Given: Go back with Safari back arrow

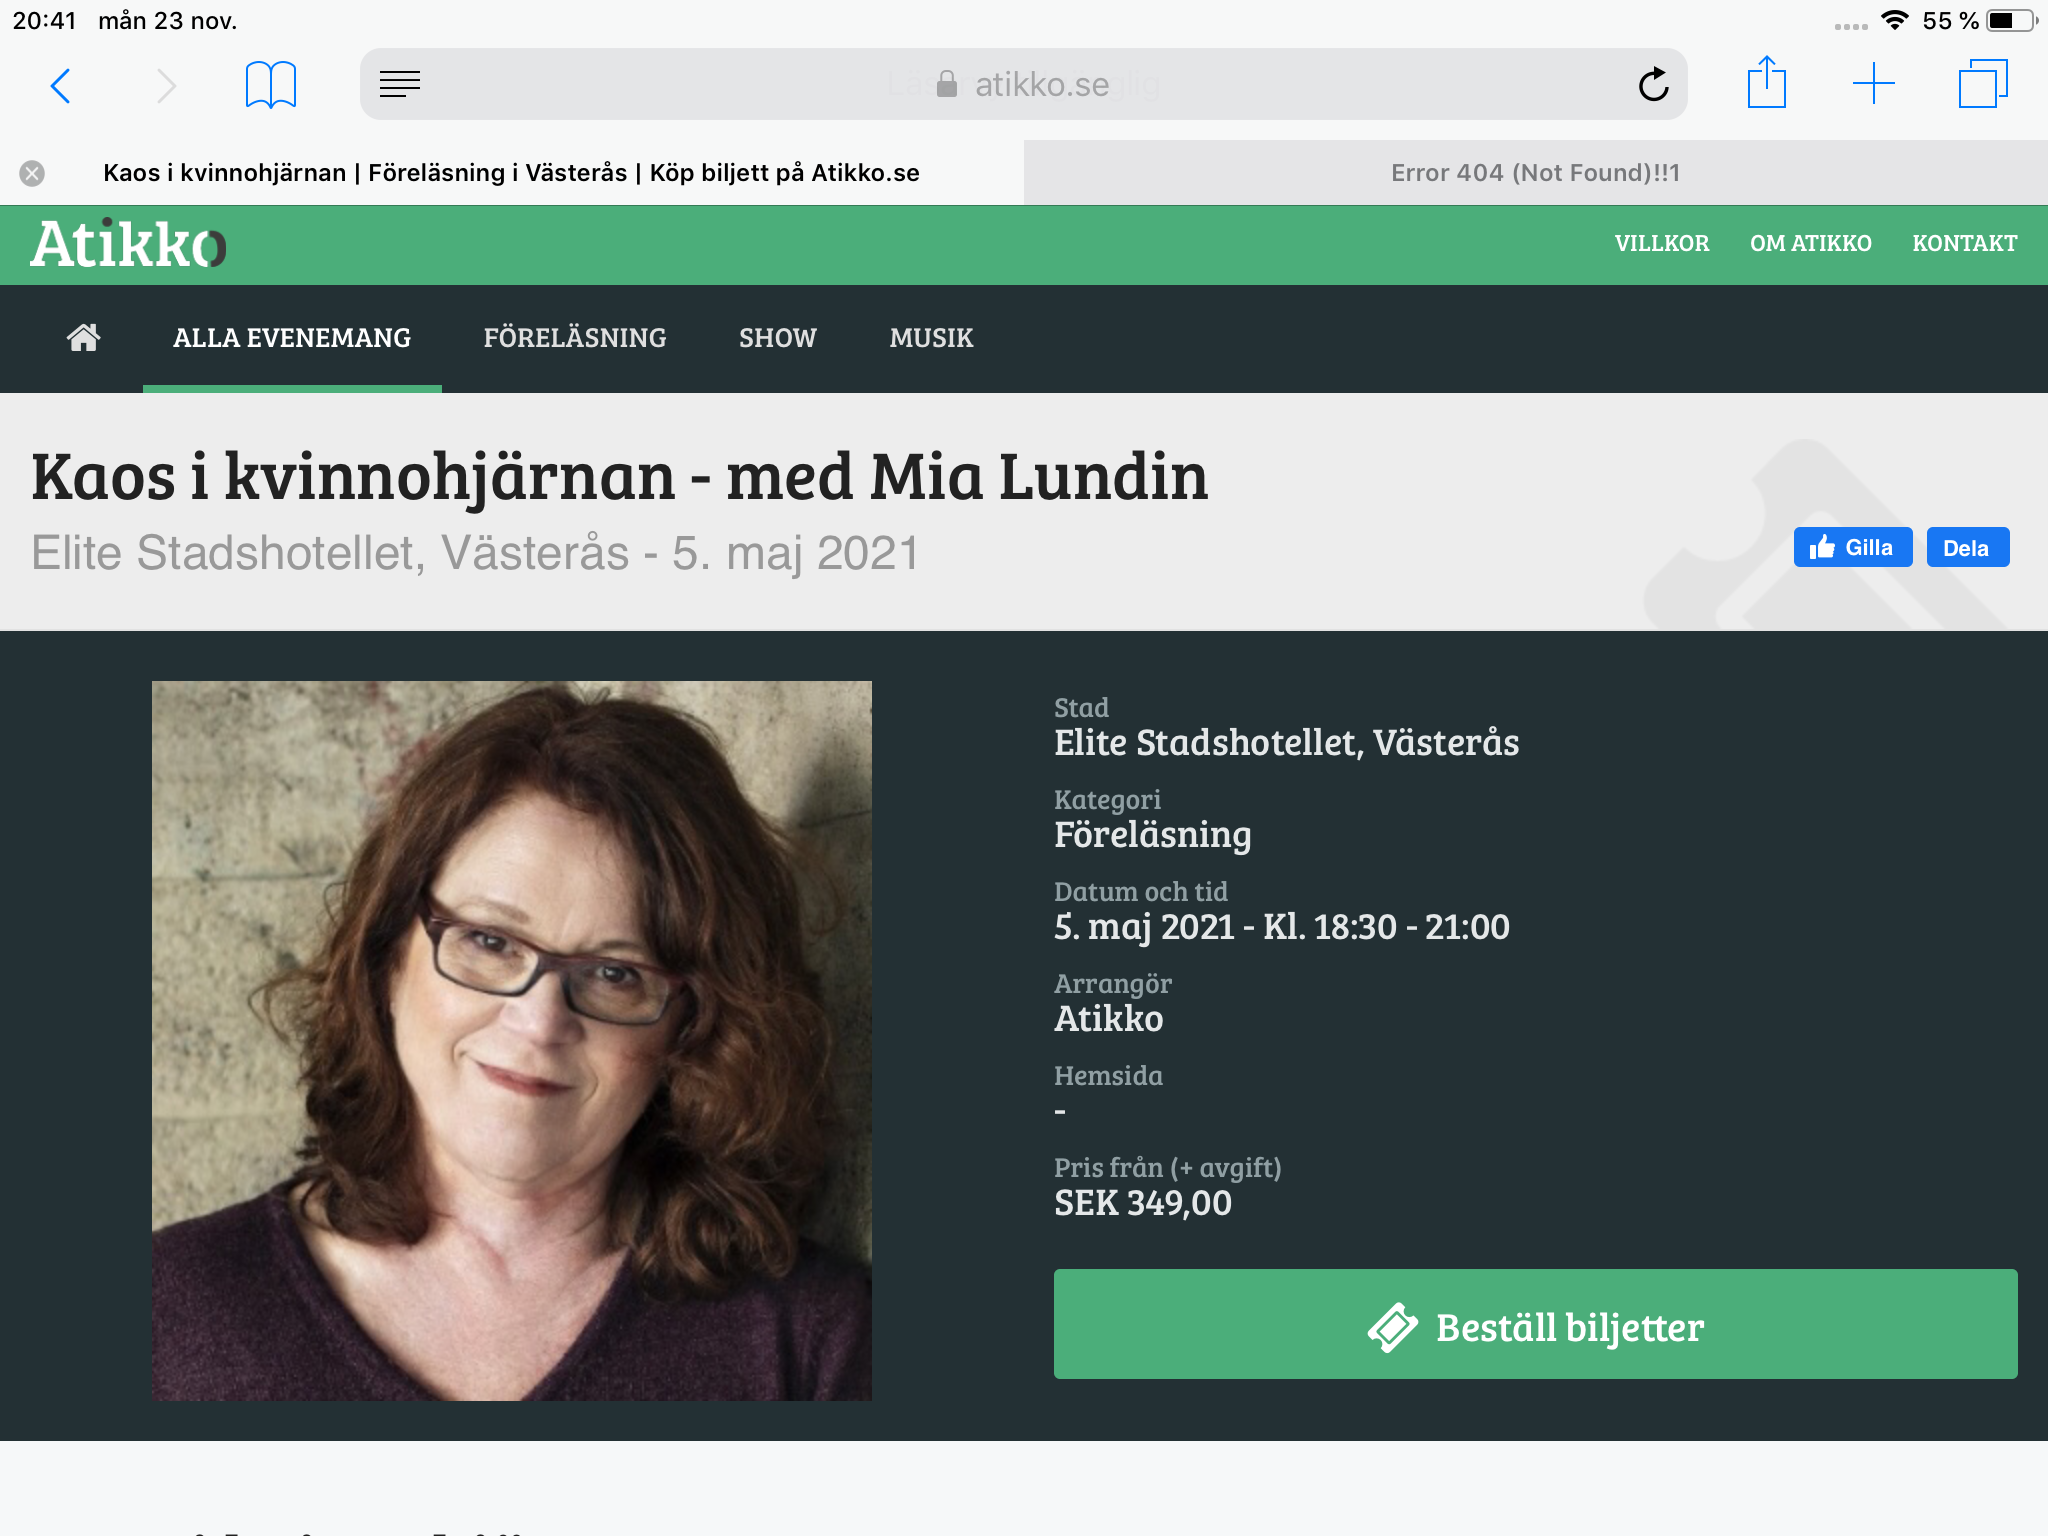Looking at the screenshot, I should tap(61, 85).
